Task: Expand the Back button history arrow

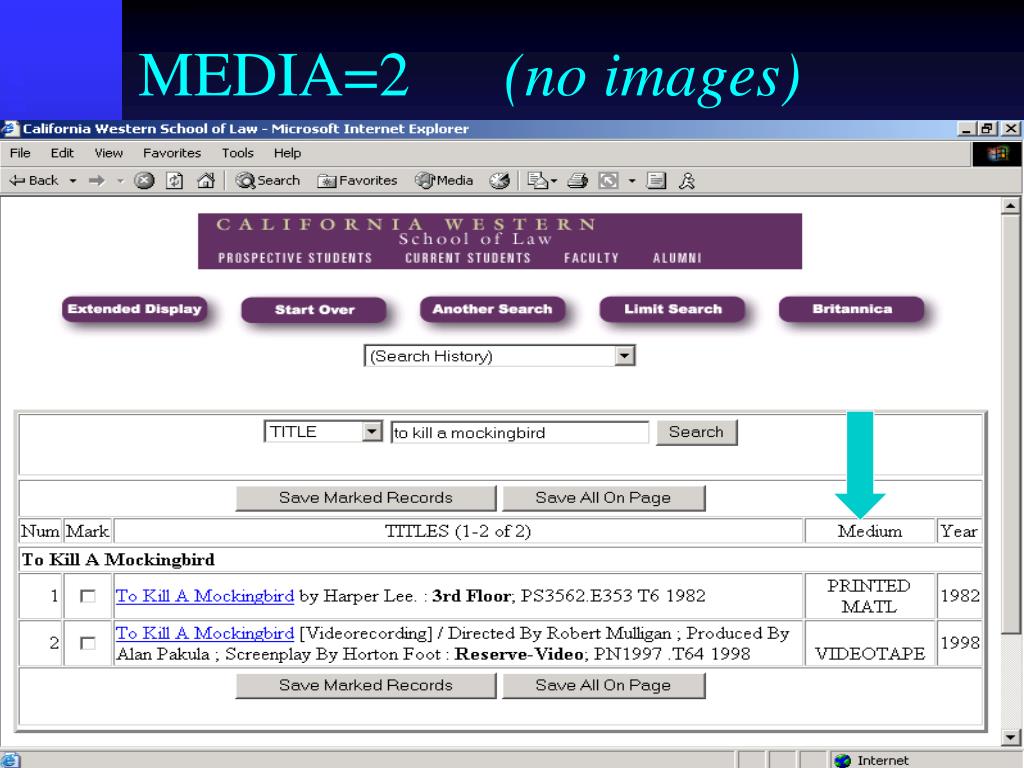Action: pos(73,181)
